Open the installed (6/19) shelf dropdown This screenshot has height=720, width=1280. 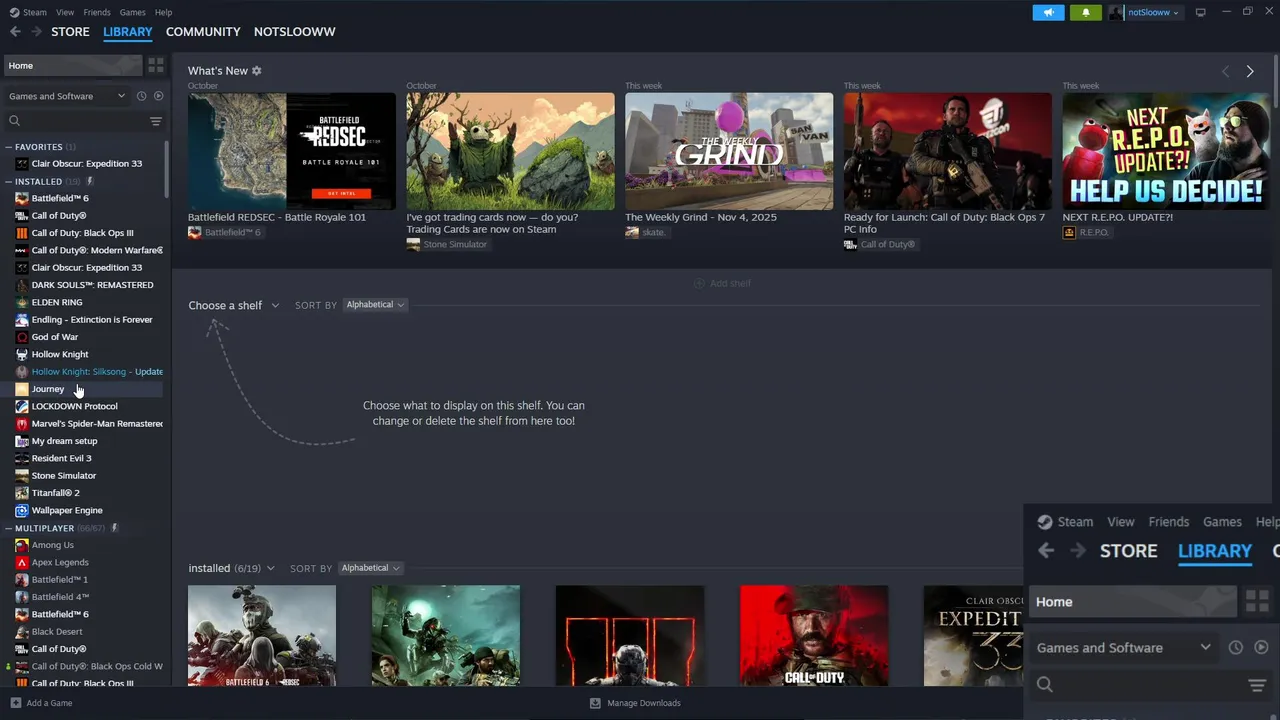(x=231, y=568)
